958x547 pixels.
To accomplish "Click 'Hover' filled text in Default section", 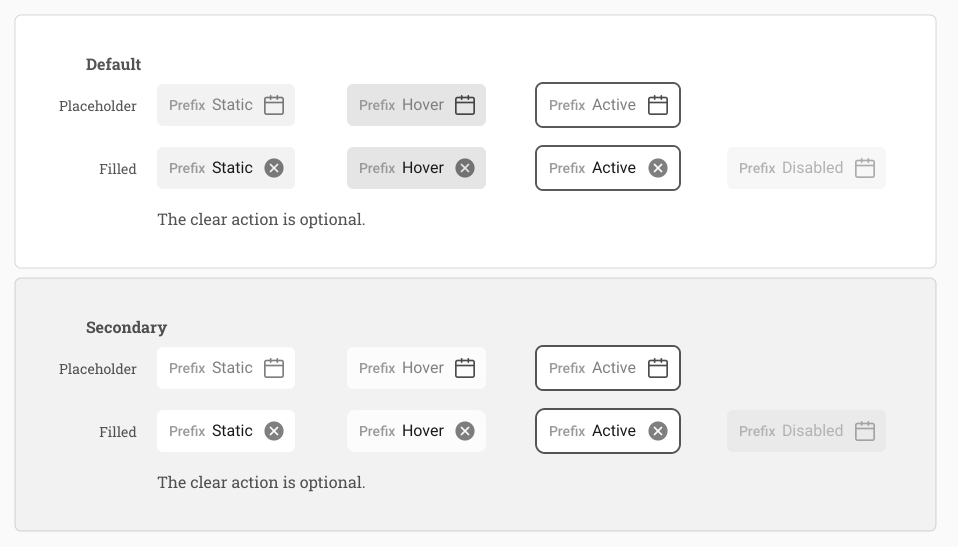I will click(422, 168).
